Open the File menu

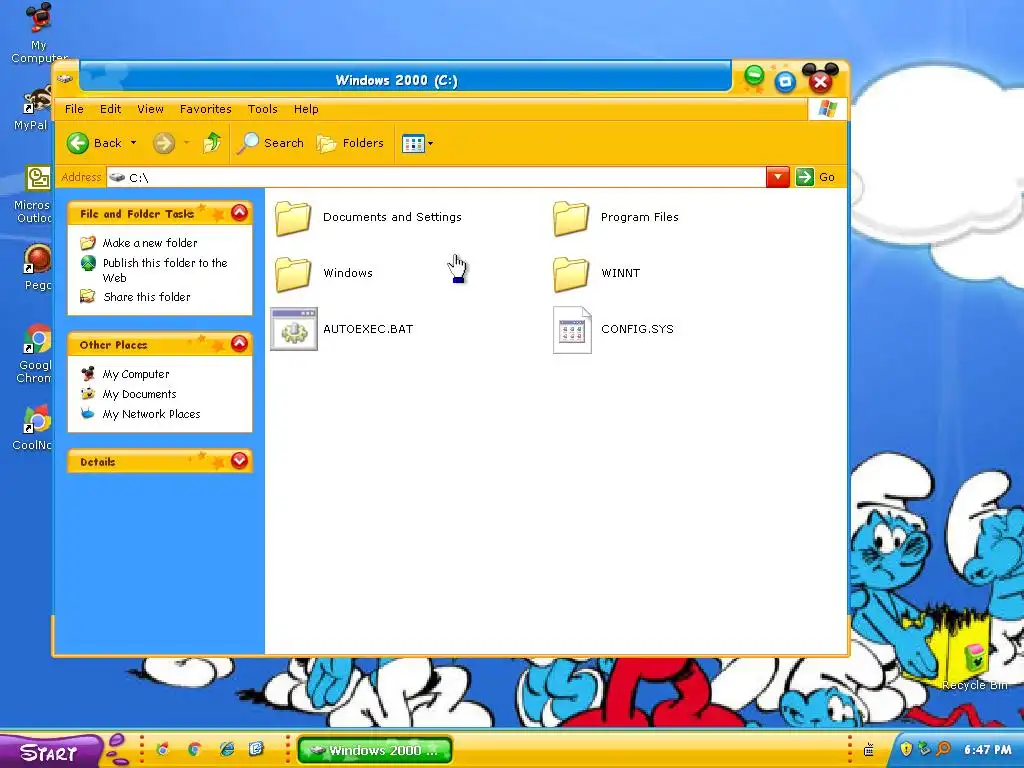pos(74,109)
